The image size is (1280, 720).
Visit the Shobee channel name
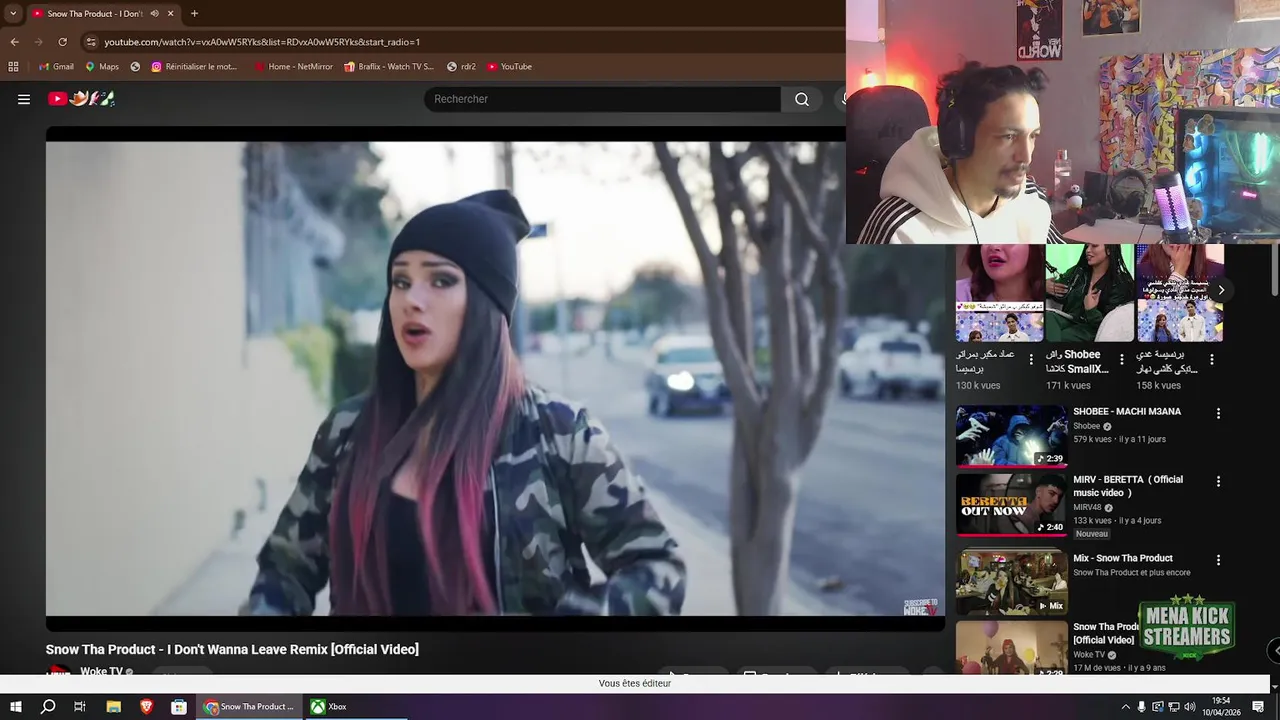[x=1087, y=426]
